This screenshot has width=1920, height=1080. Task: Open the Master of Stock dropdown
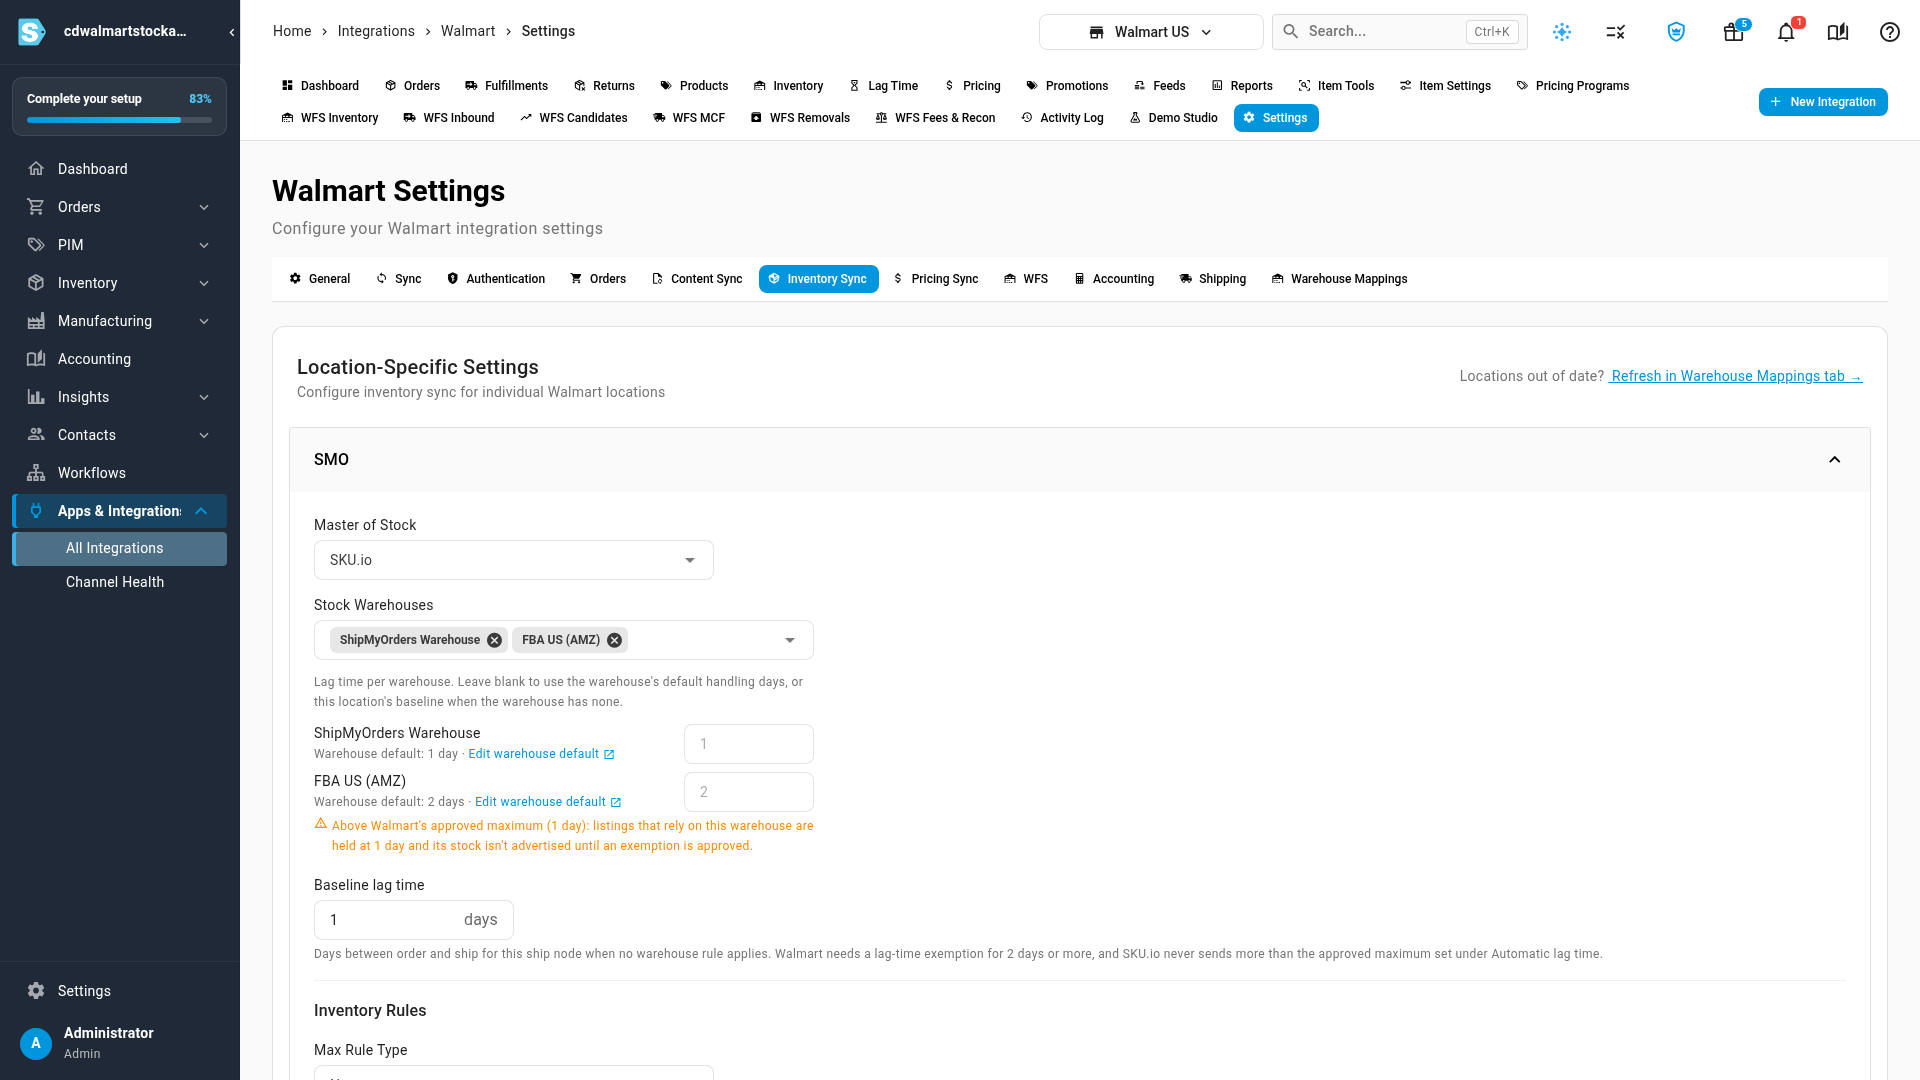[x=514, y=560]
